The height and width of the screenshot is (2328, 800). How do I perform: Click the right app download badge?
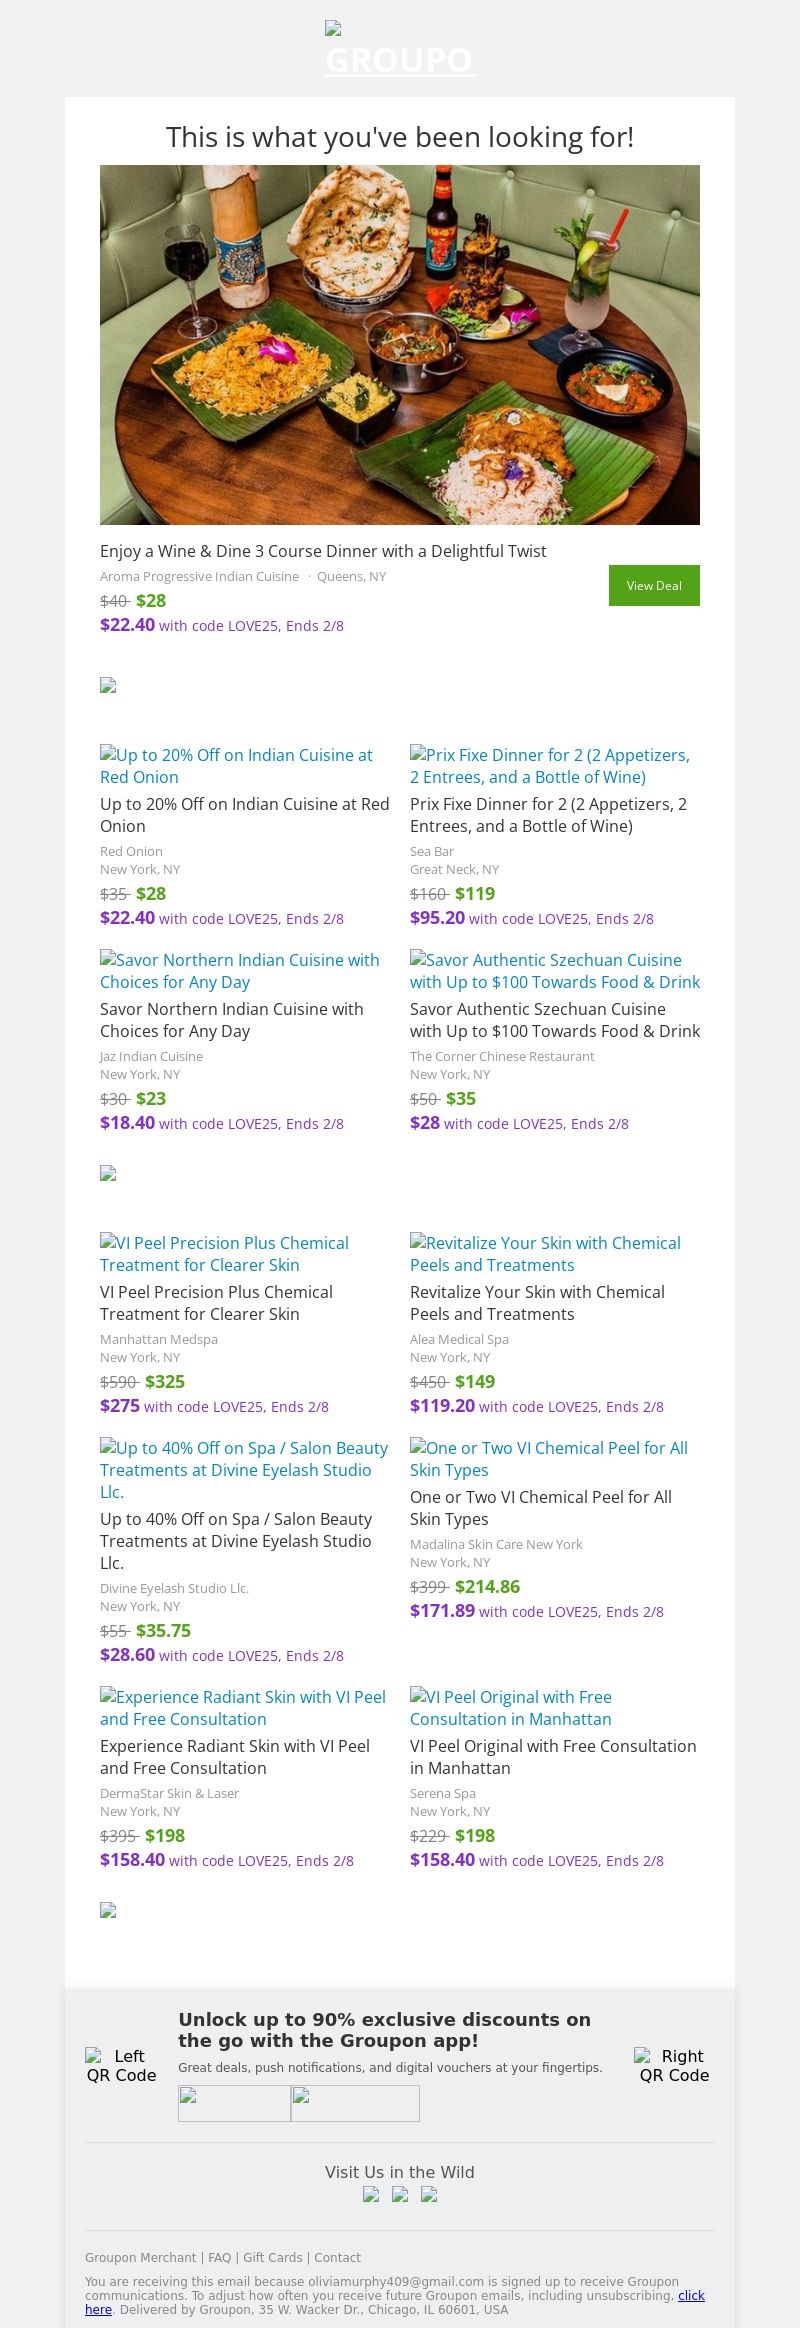(x=355, y=2103)
